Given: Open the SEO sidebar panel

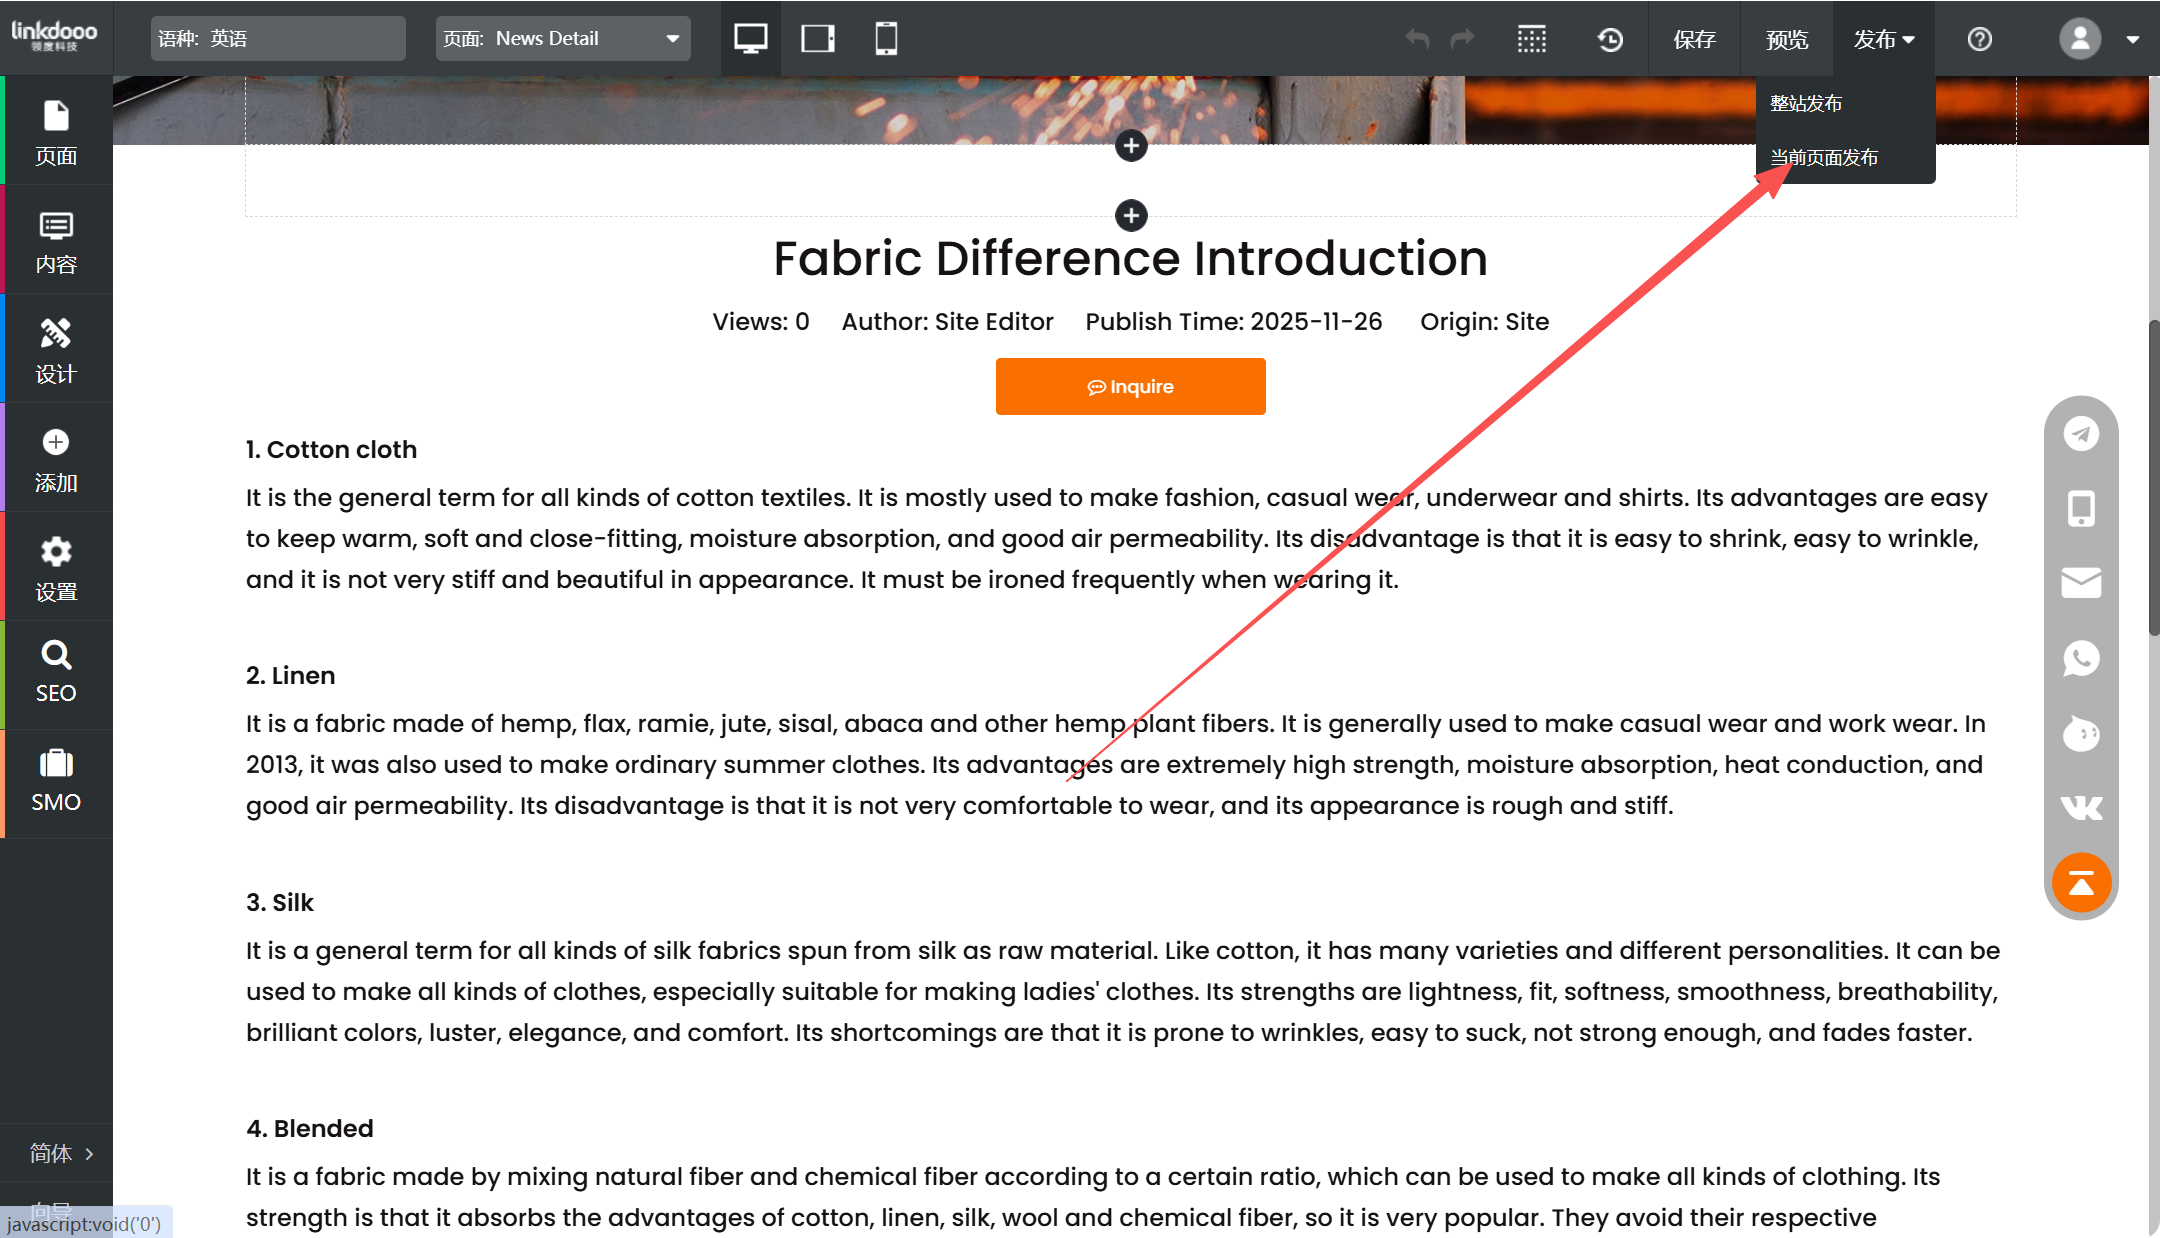Looking at the screenshot, I should 56,674.
